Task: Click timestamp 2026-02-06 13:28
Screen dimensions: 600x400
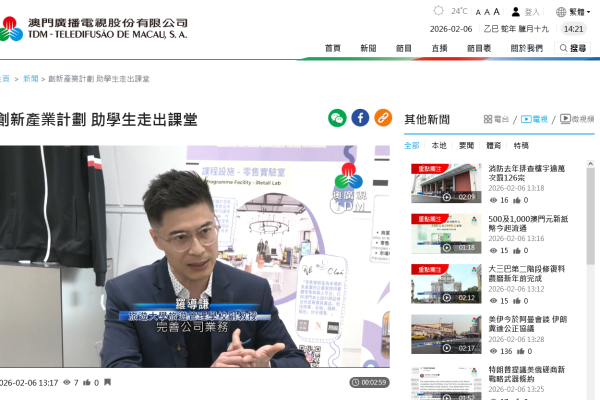Action: coord(516,340)
